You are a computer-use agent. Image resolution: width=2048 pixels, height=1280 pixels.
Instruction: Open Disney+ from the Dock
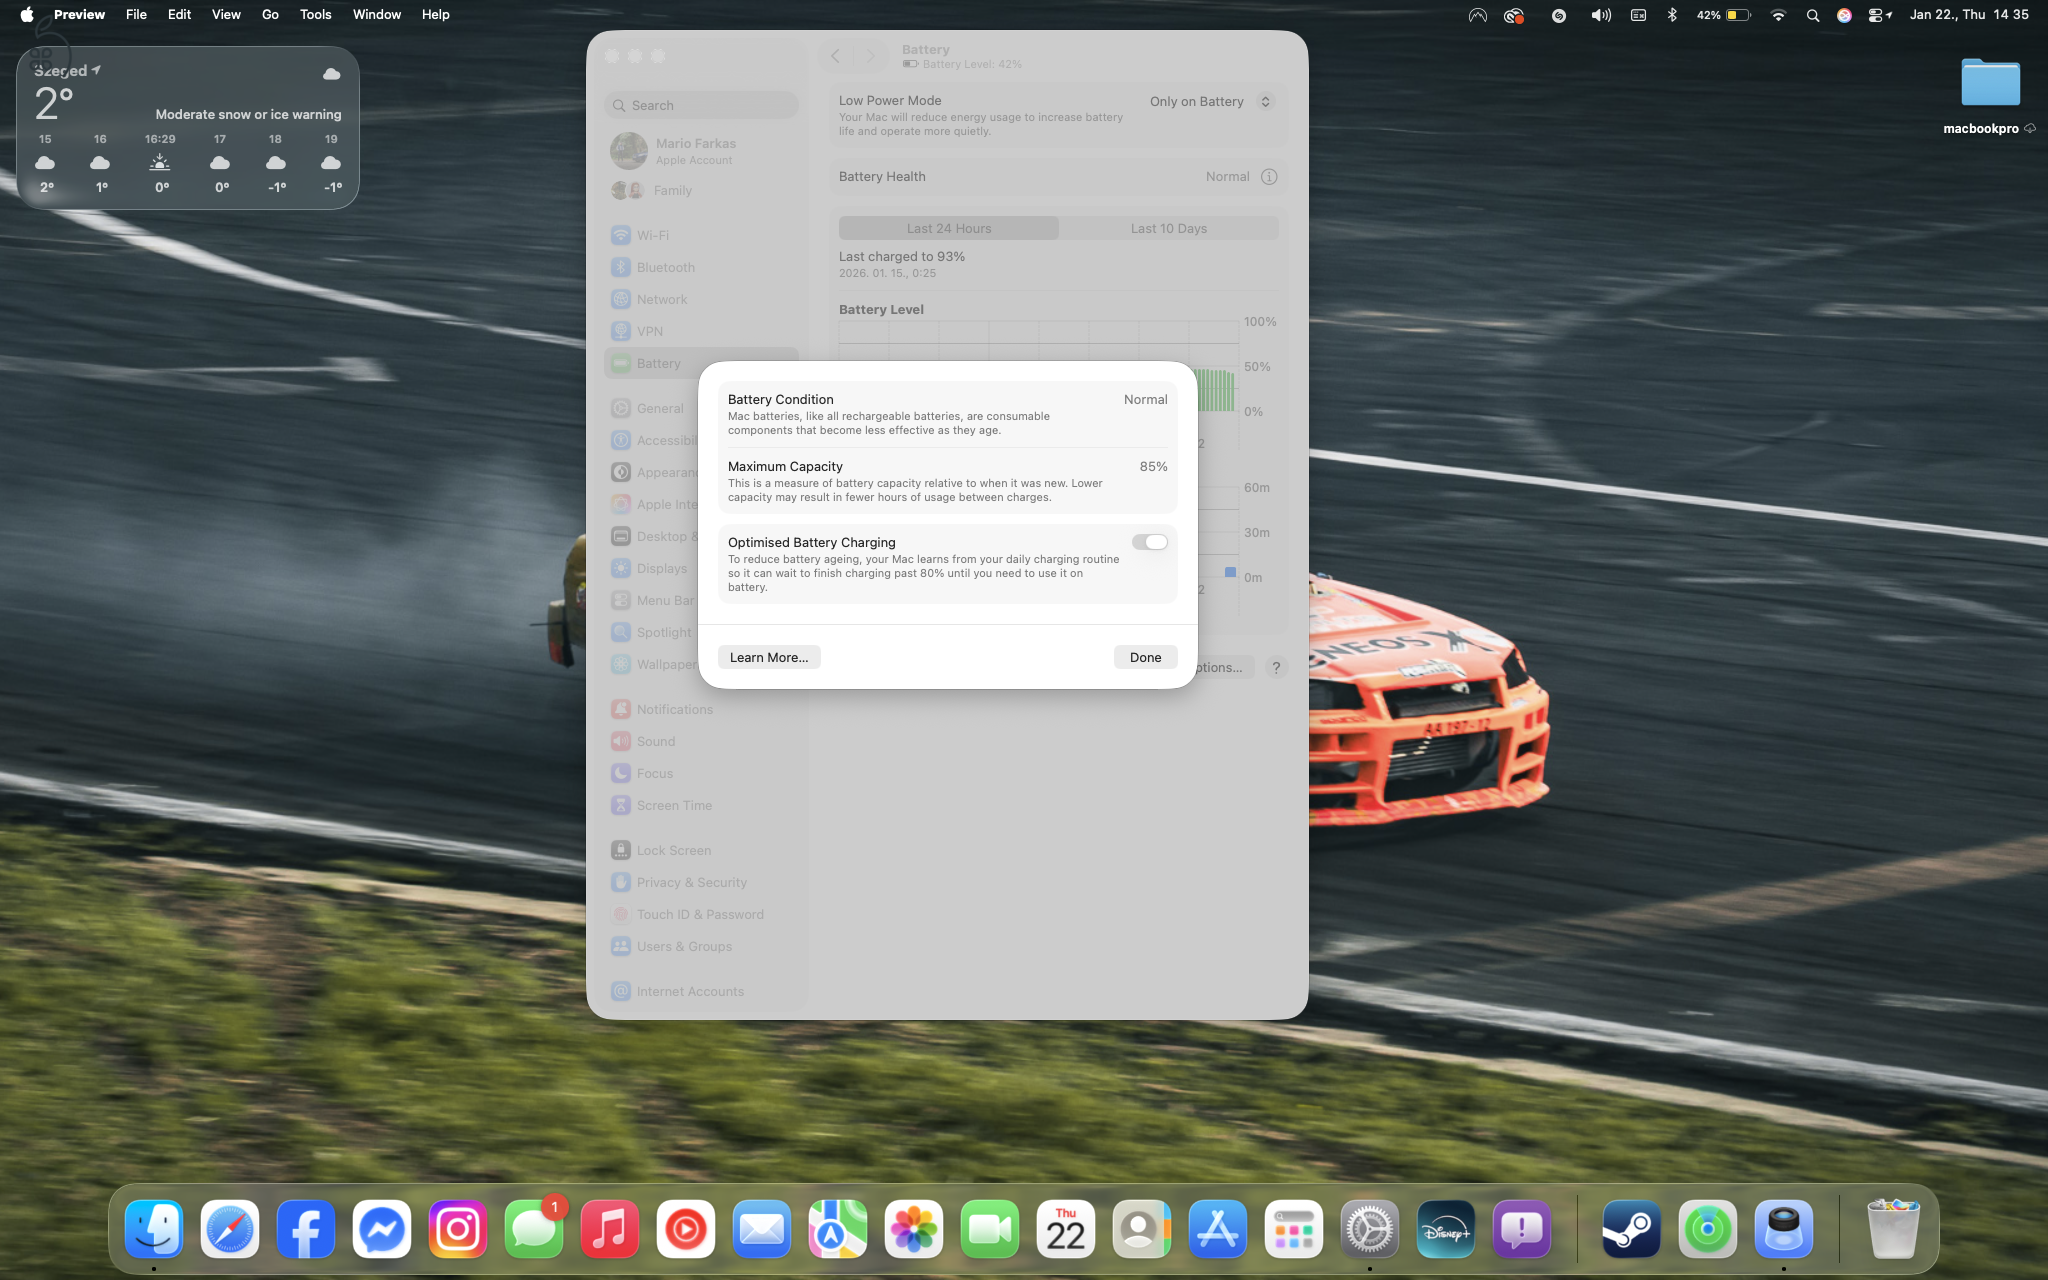pyautogui.click(x=1446, y=1229)
